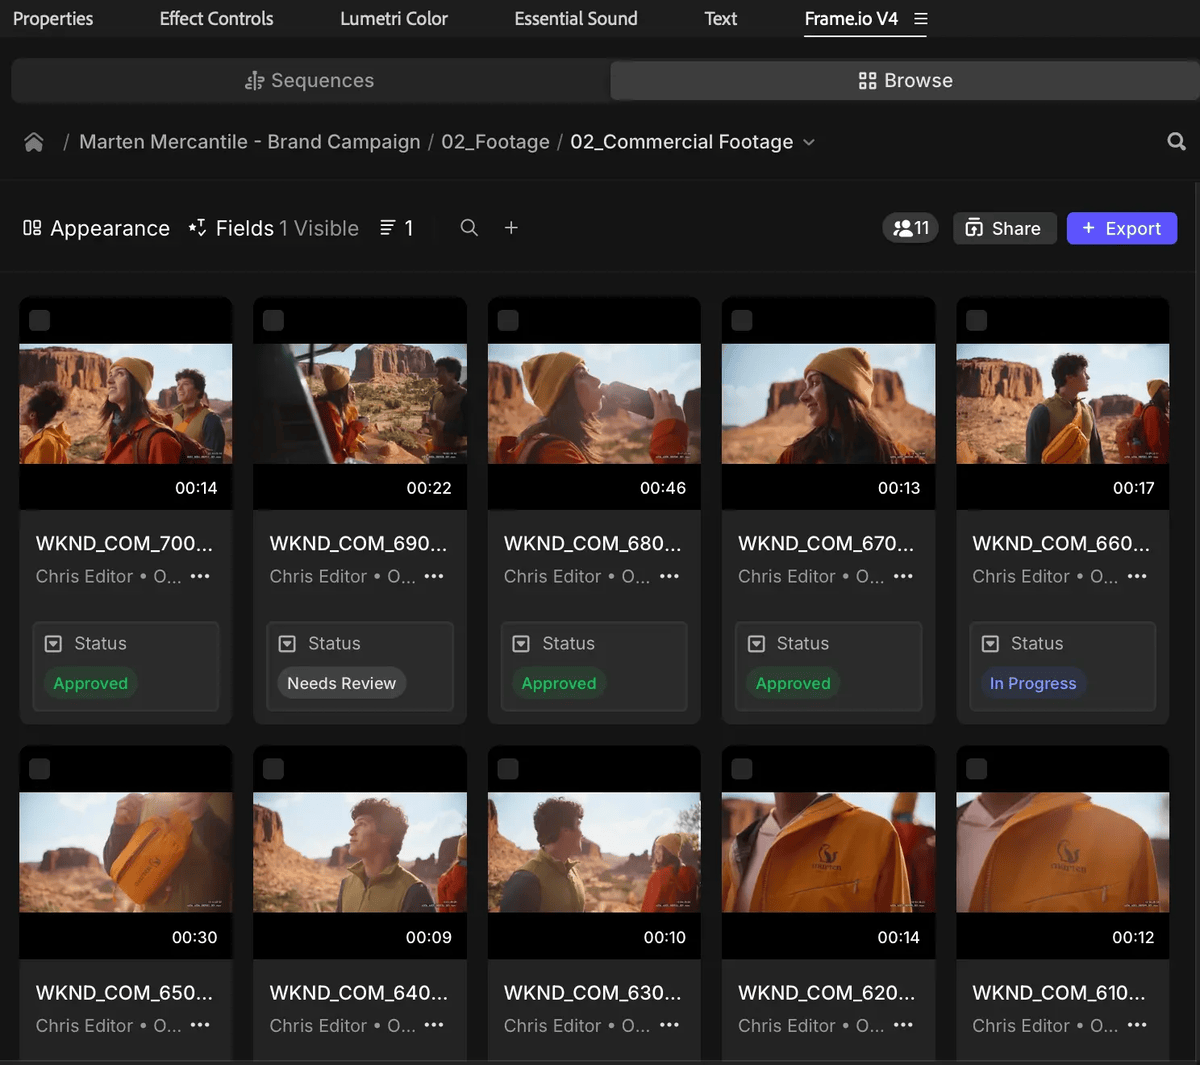The image size is (1200, 1065).
Task: Open the Essential Sound panel tab
Action: pos(575,18)
